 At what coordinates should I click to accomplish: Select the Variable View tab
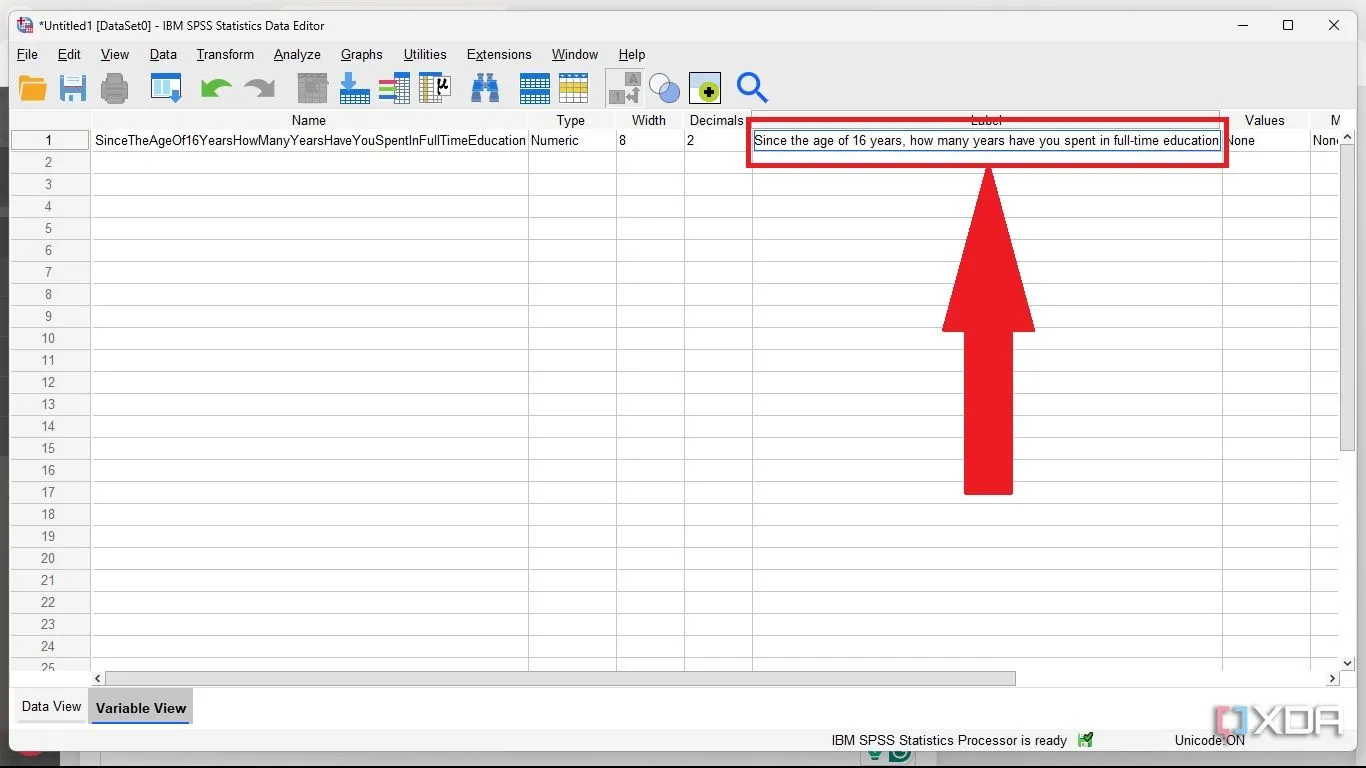141,707
